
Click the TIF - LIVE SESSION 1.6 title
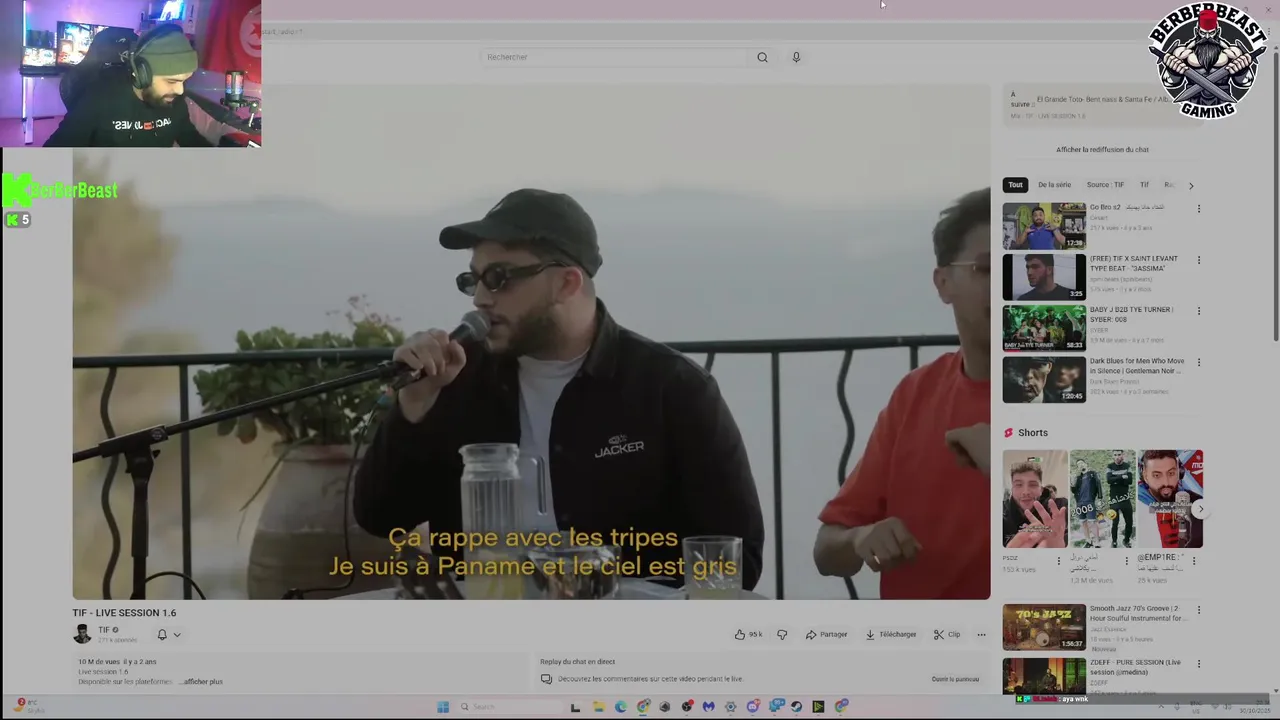coord(124,613)
